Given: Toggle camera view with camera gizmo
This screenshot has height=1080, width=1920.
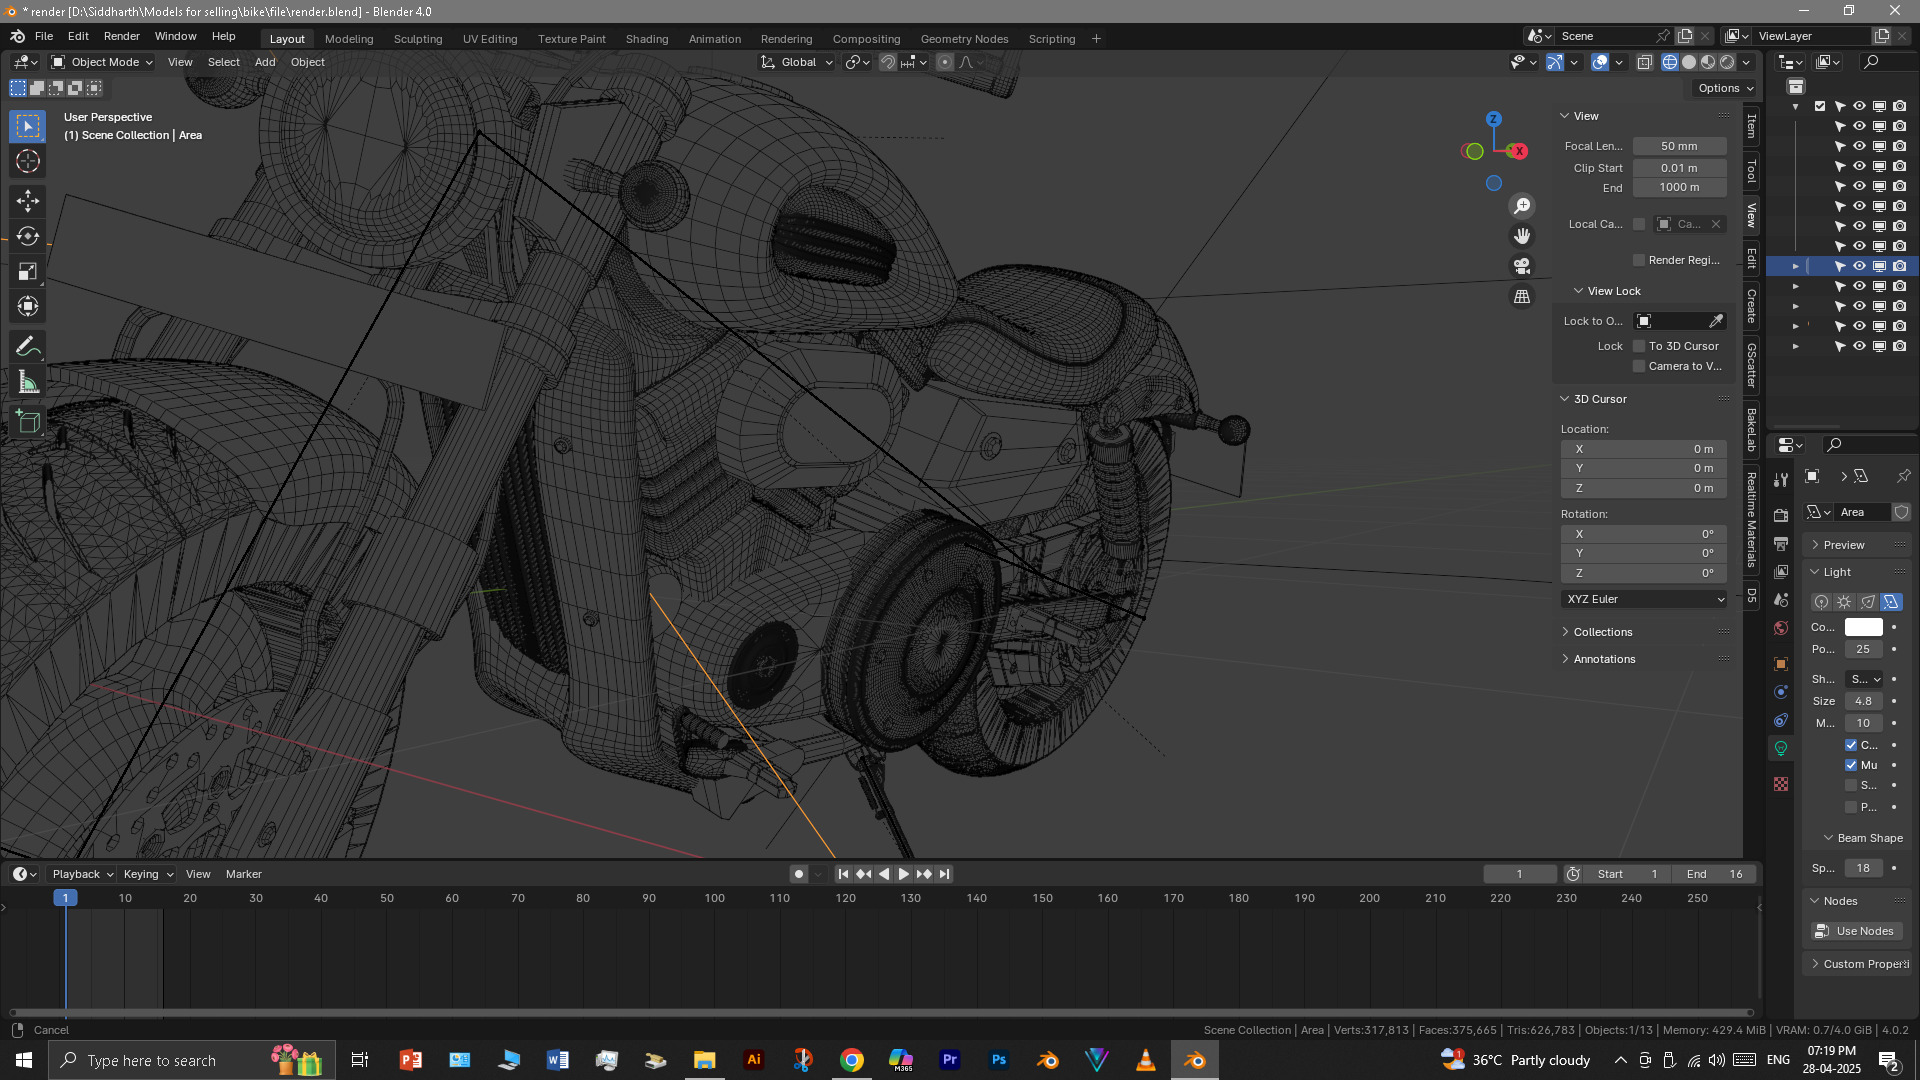Looking at the screenshot, I should click(x=1522, y=266).
